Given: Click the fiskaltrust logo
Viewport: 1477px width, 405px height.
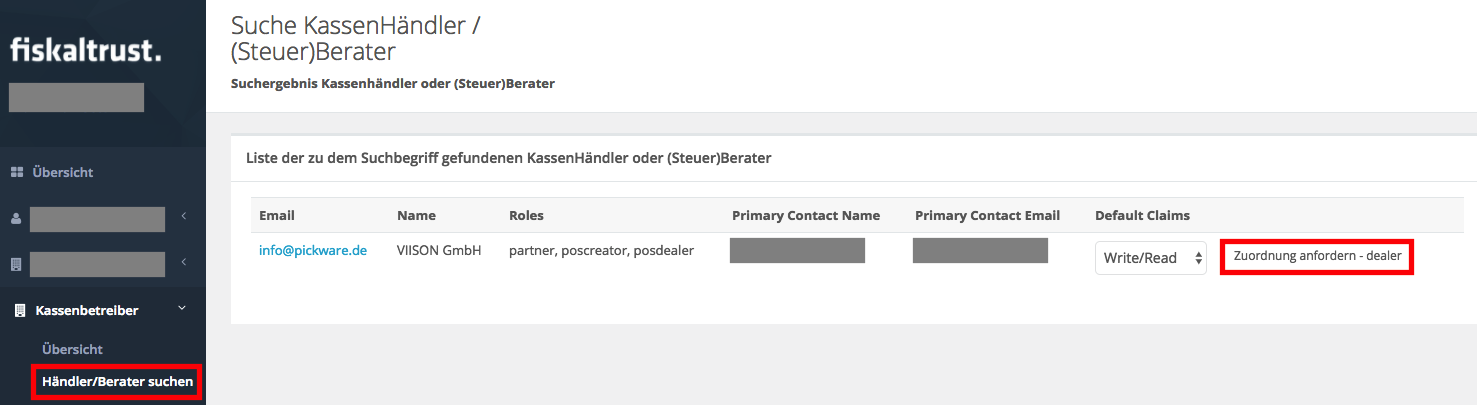Looking at the screenshot, I should click(x=85, y=50).
